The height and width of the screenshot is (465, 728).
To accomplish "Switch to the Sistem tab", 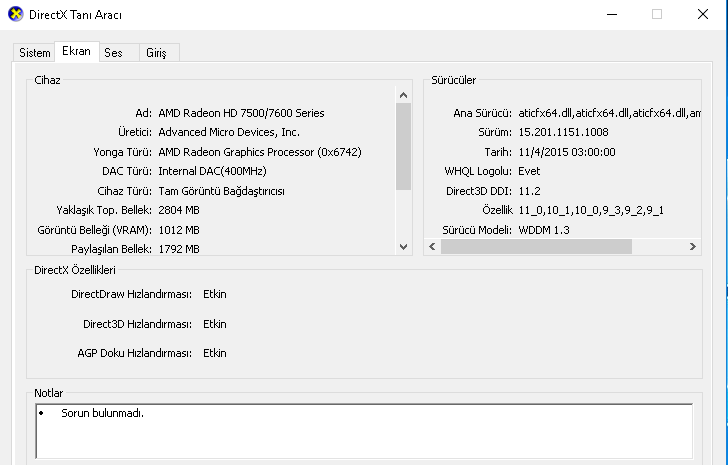I will pyautogui.click(x=34, y=52).
